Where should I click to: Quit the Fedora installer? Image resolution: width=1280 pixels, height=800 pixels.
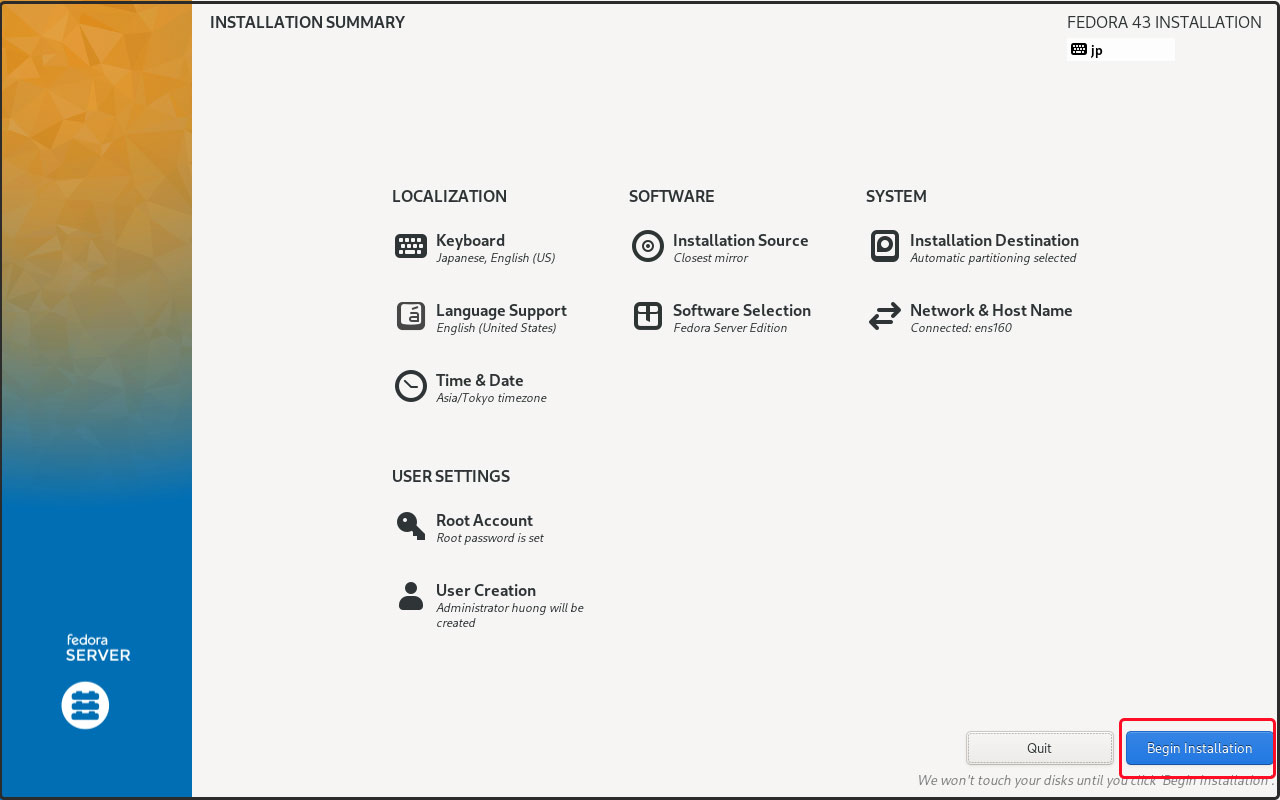(1039, 748)
